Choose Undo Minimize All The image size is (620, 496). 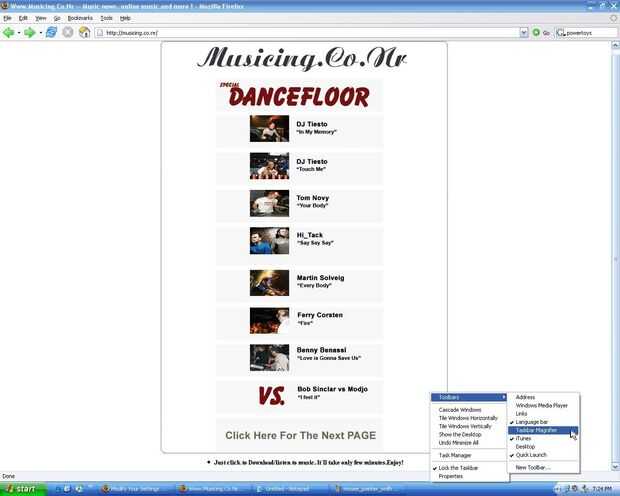click(469, 443)
